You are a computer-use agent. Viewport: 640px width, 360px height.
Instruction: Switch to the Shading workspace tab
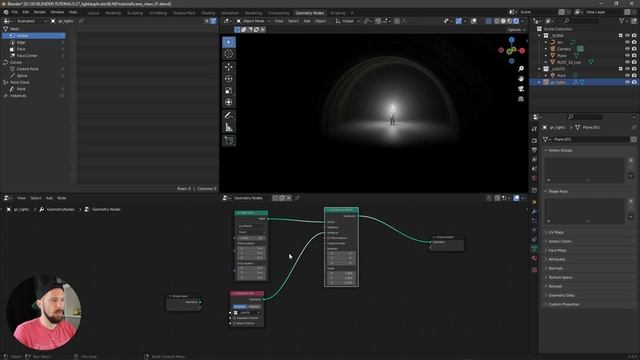click(208, 13)
